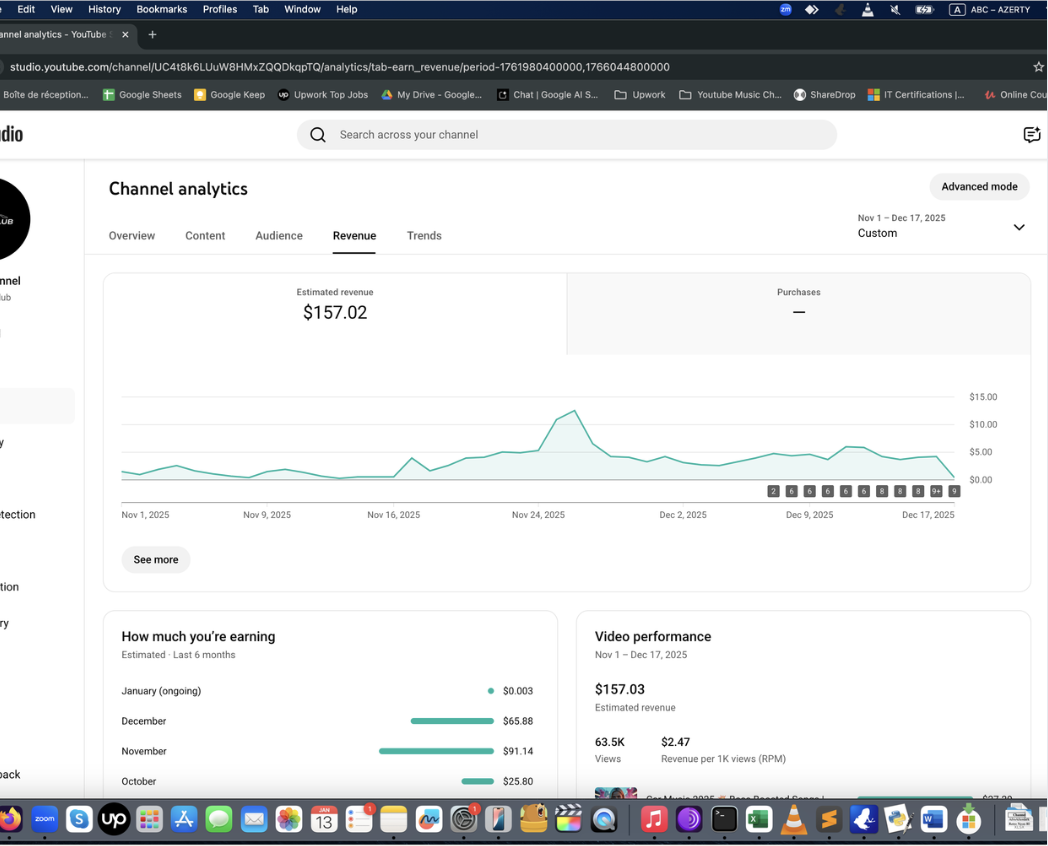Viewport: 1048px width, 846px height.
Task: Click the 9+ video marker on the chart
Action: tap(936, 491)
